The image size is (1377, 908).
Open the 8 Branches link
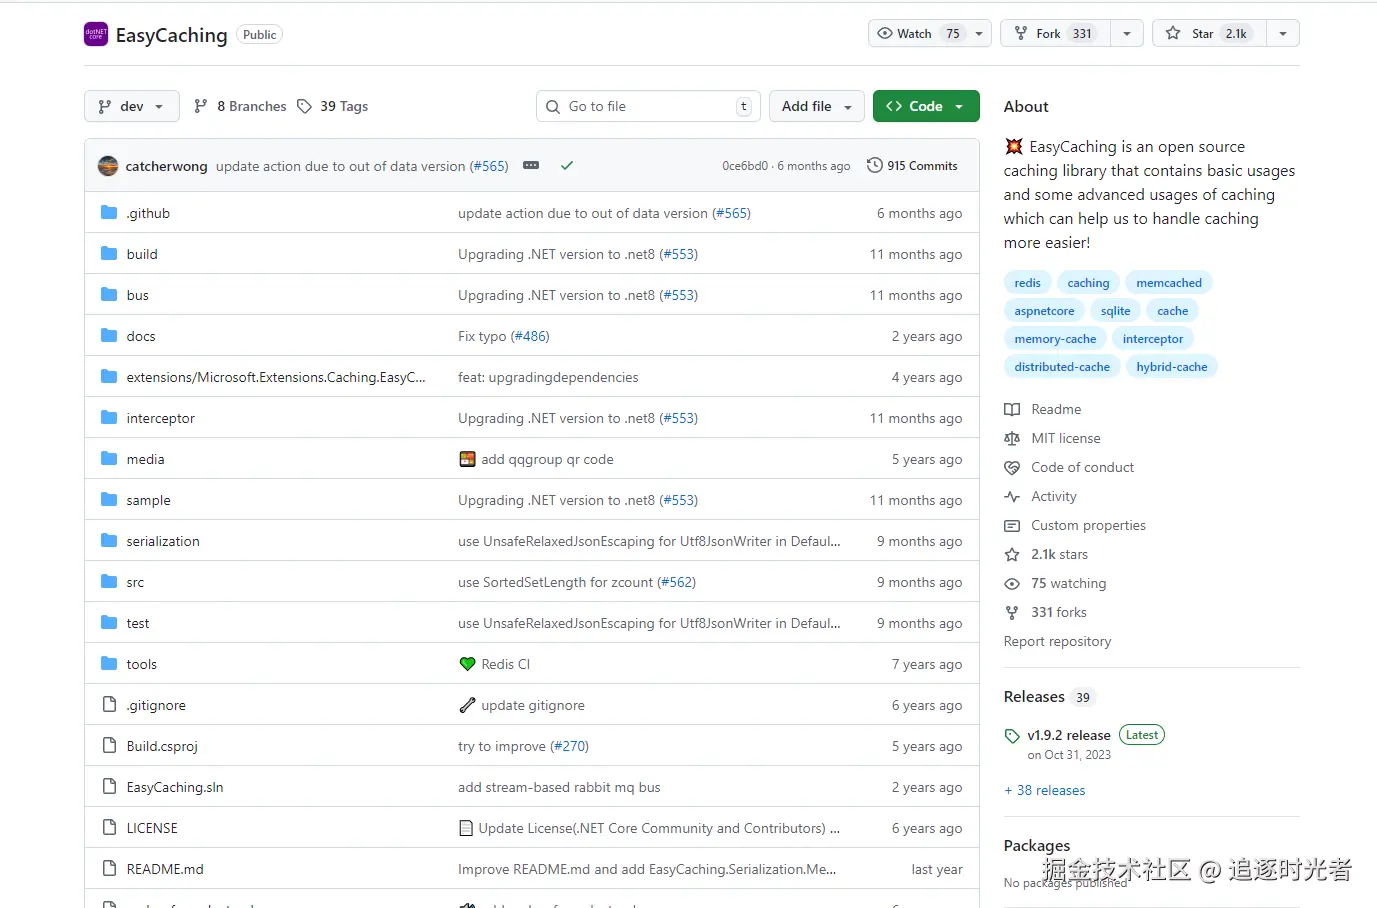(240, 106)
